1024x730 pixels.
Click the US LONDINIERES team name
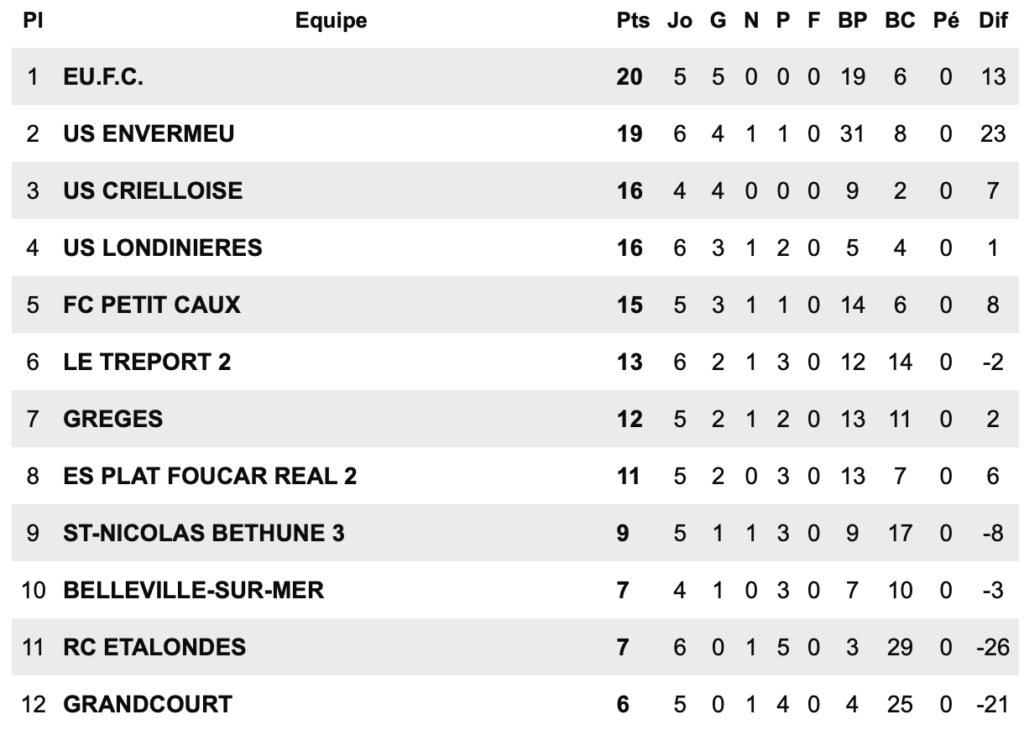coord(163,247)
